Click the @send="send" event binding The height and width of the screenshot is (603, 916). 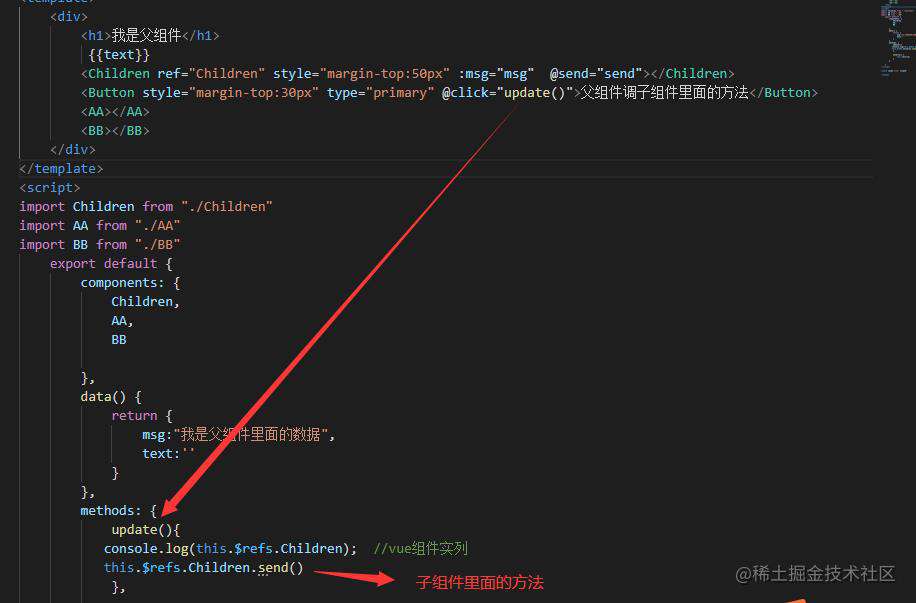[596, 74]
